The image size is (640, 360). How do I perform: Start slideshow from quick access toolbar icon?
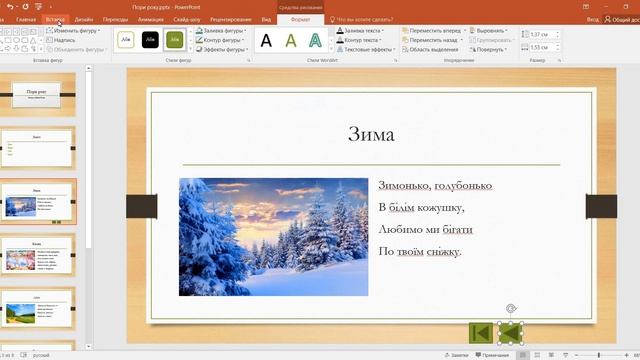(38, 7)
